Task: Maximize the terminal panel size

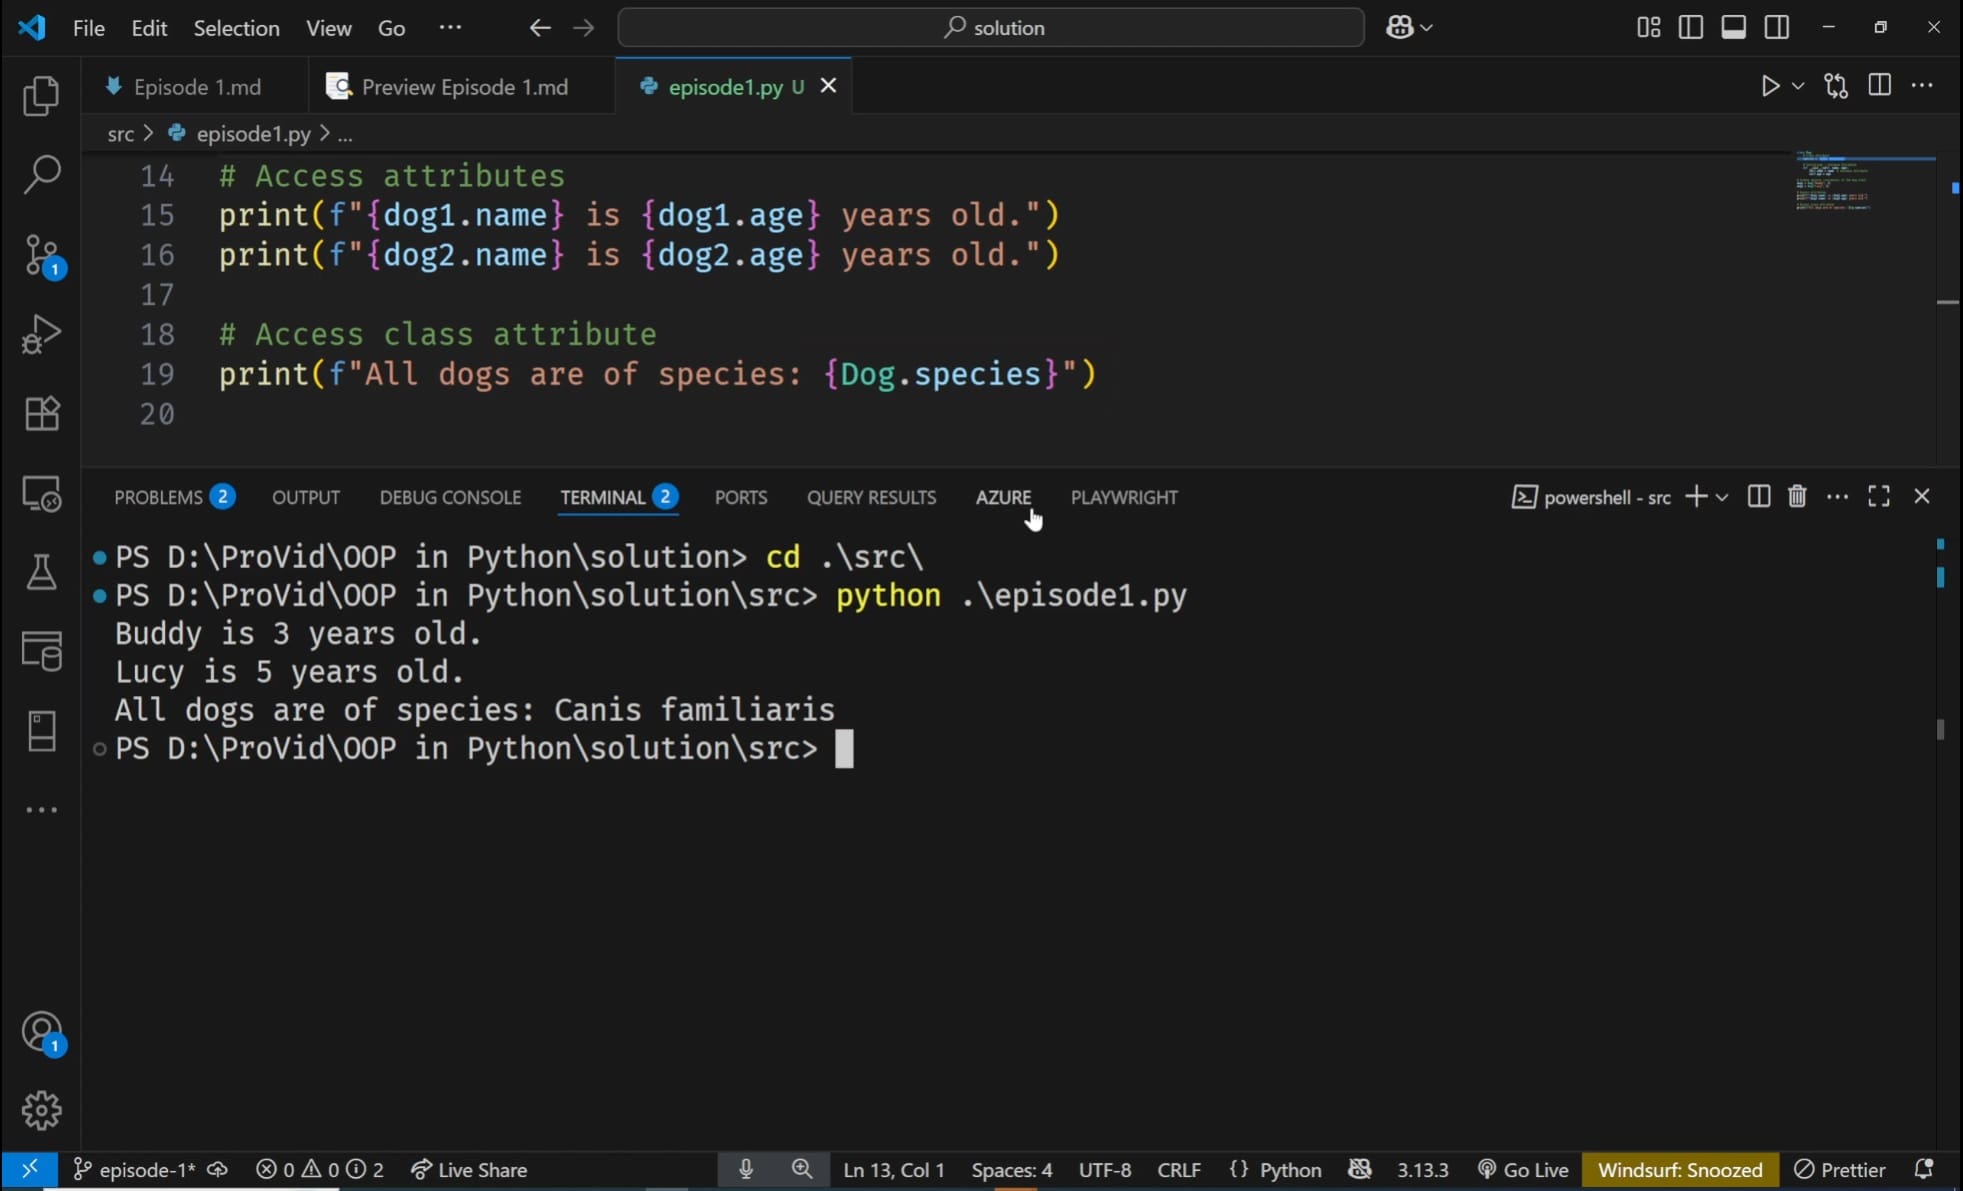Action: 1879,496
